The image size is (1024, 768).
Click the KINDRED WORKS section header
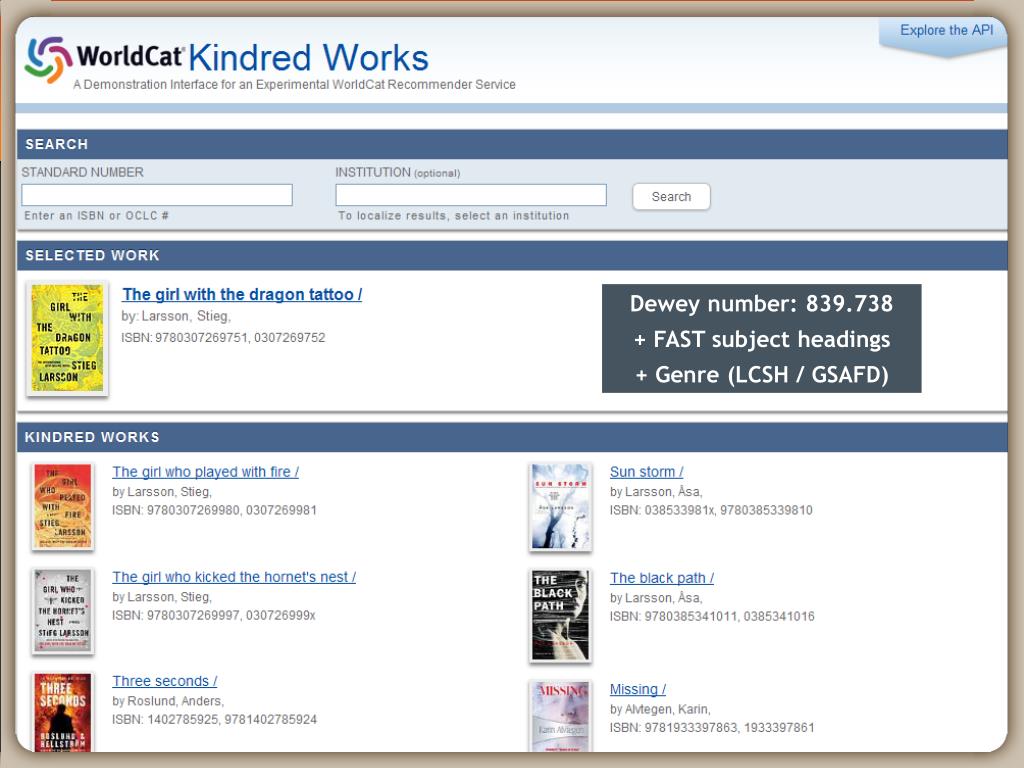click(512, 437)
